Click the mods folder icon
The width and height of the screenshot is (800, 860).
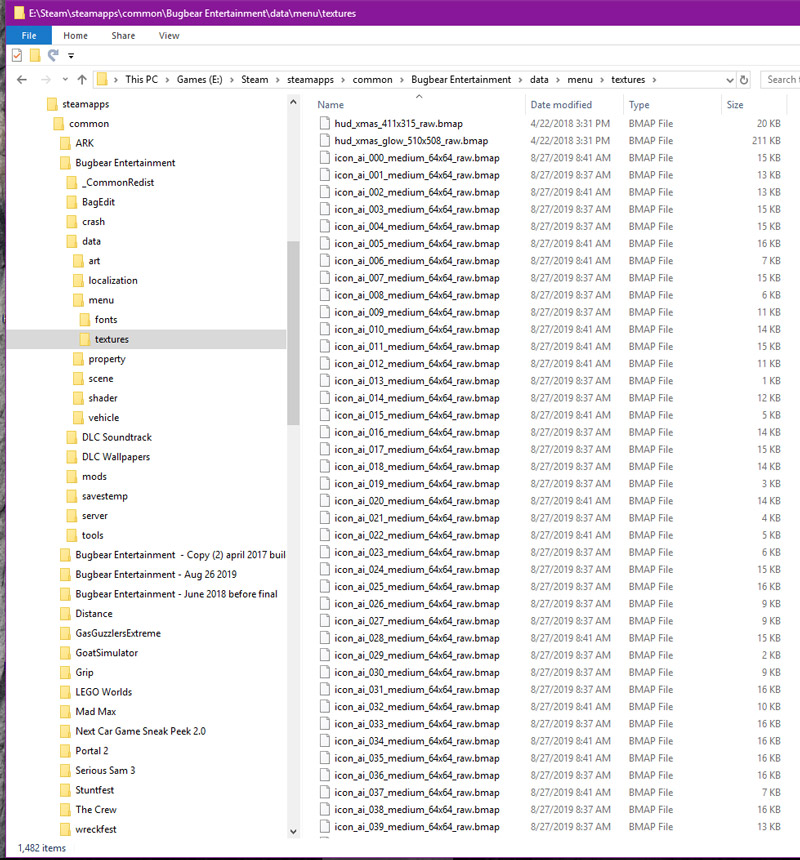[x=72, y=477]
